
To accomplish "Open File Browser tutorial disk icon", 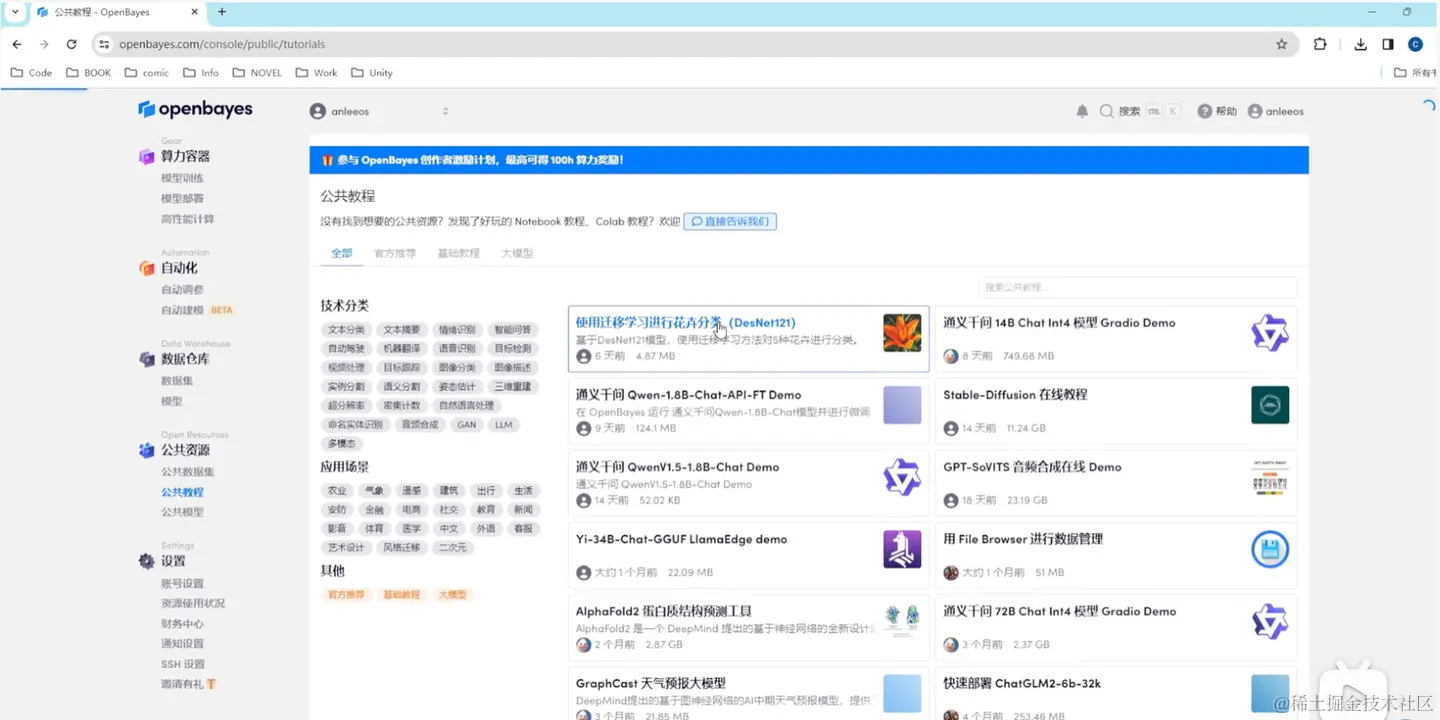I will click(x=1270, y=549).
